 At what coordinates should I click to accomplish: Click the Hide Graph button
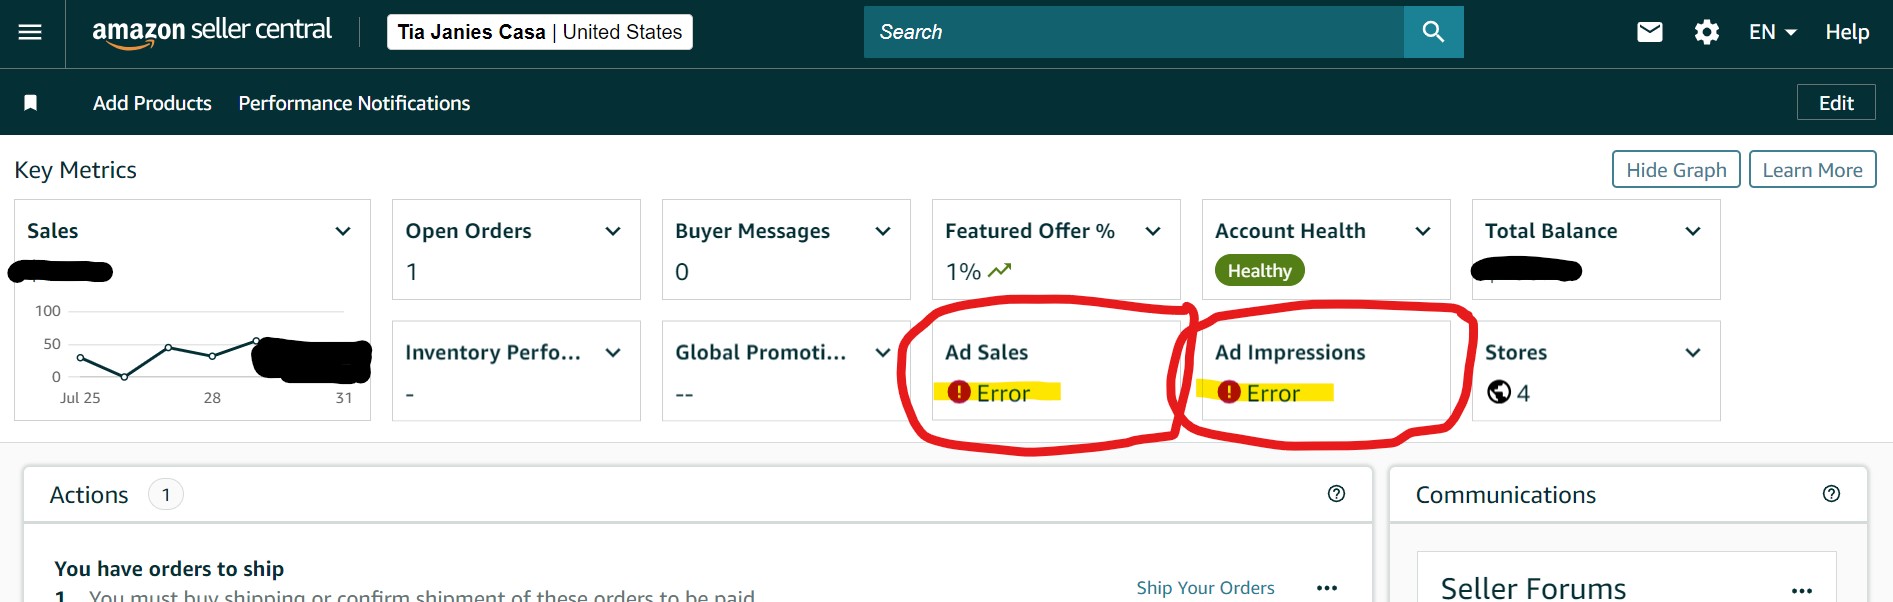click(1676, 170)
